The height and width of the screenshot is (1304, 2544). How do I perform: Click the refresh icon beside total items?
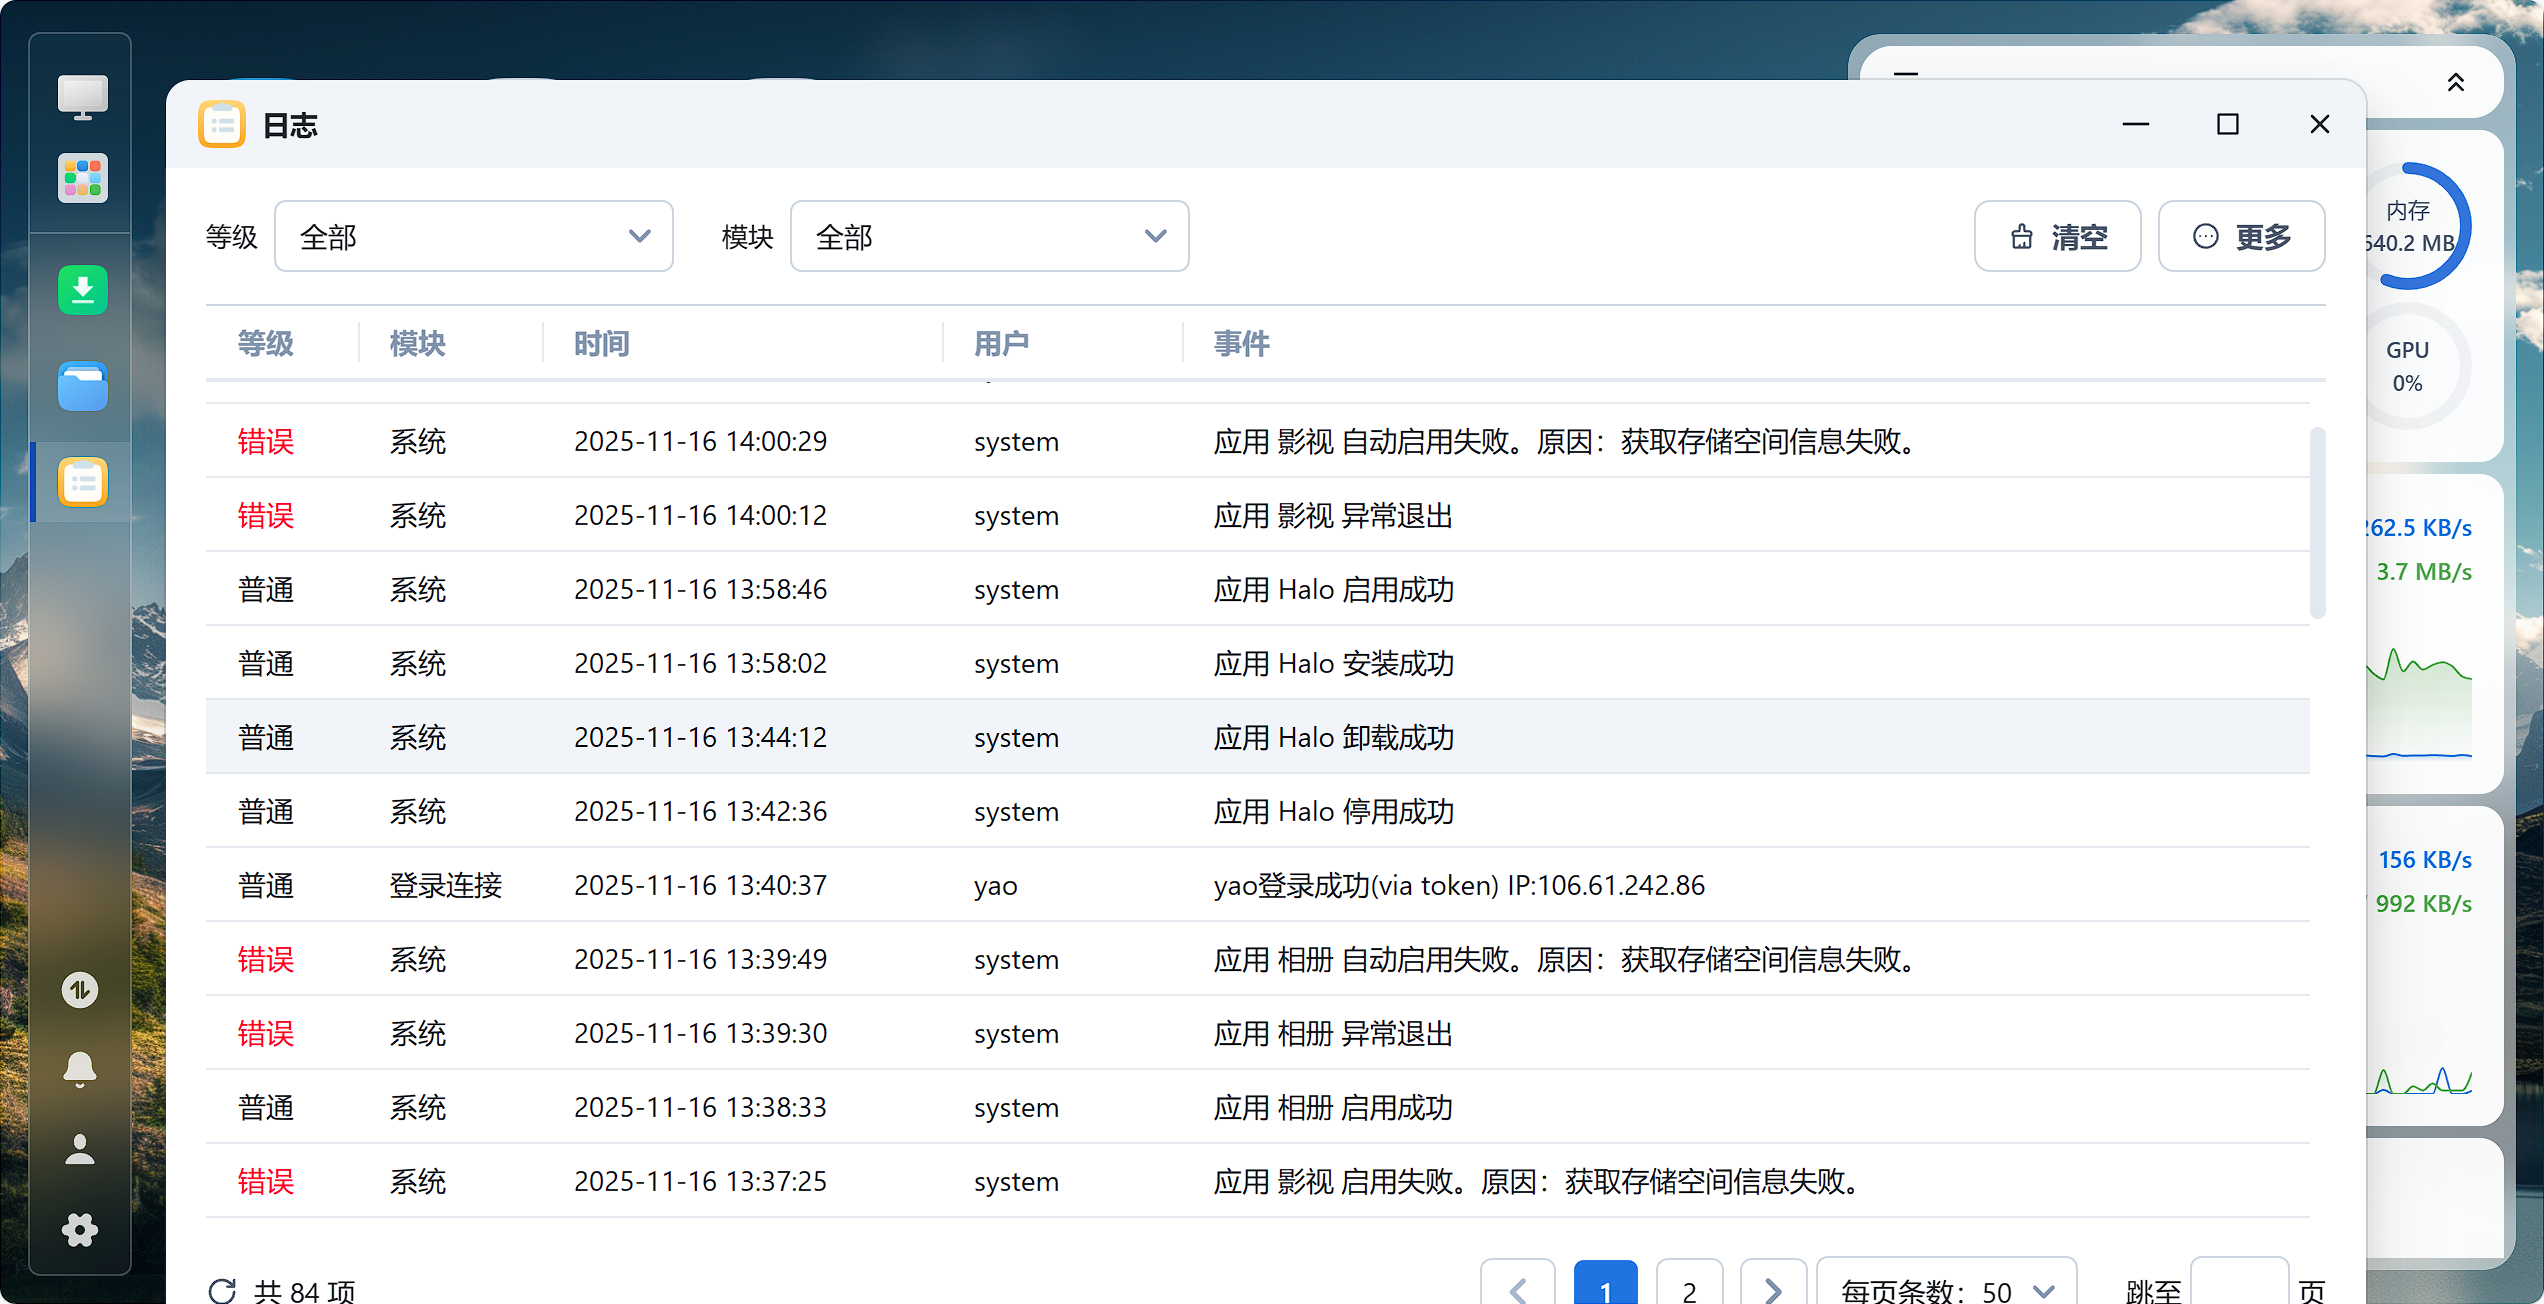(x=222, y=1290)
